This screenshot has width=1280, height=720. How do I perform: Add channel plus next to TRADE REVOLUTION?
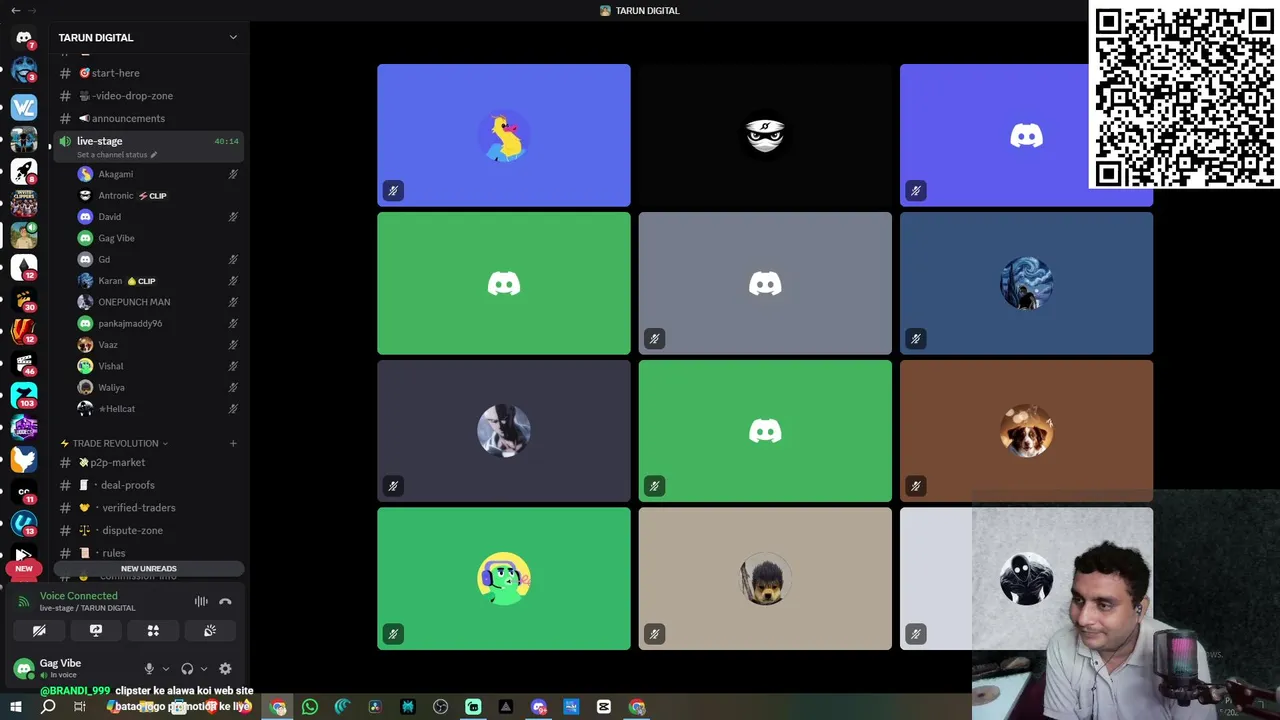coord(233,443)
